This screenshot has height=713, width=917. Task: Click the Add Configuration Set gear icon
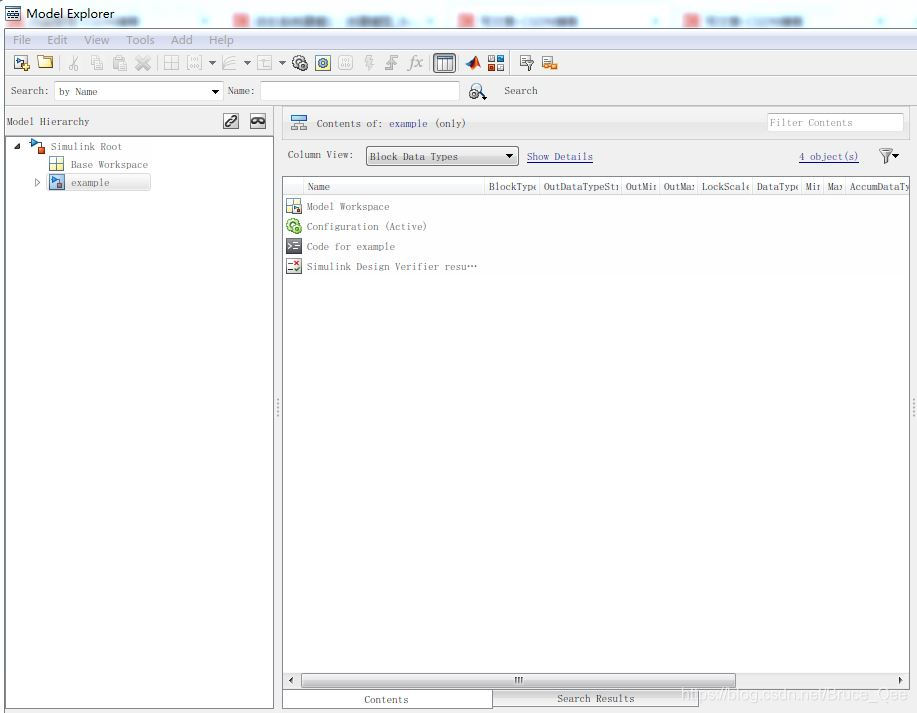click(300, 63)
